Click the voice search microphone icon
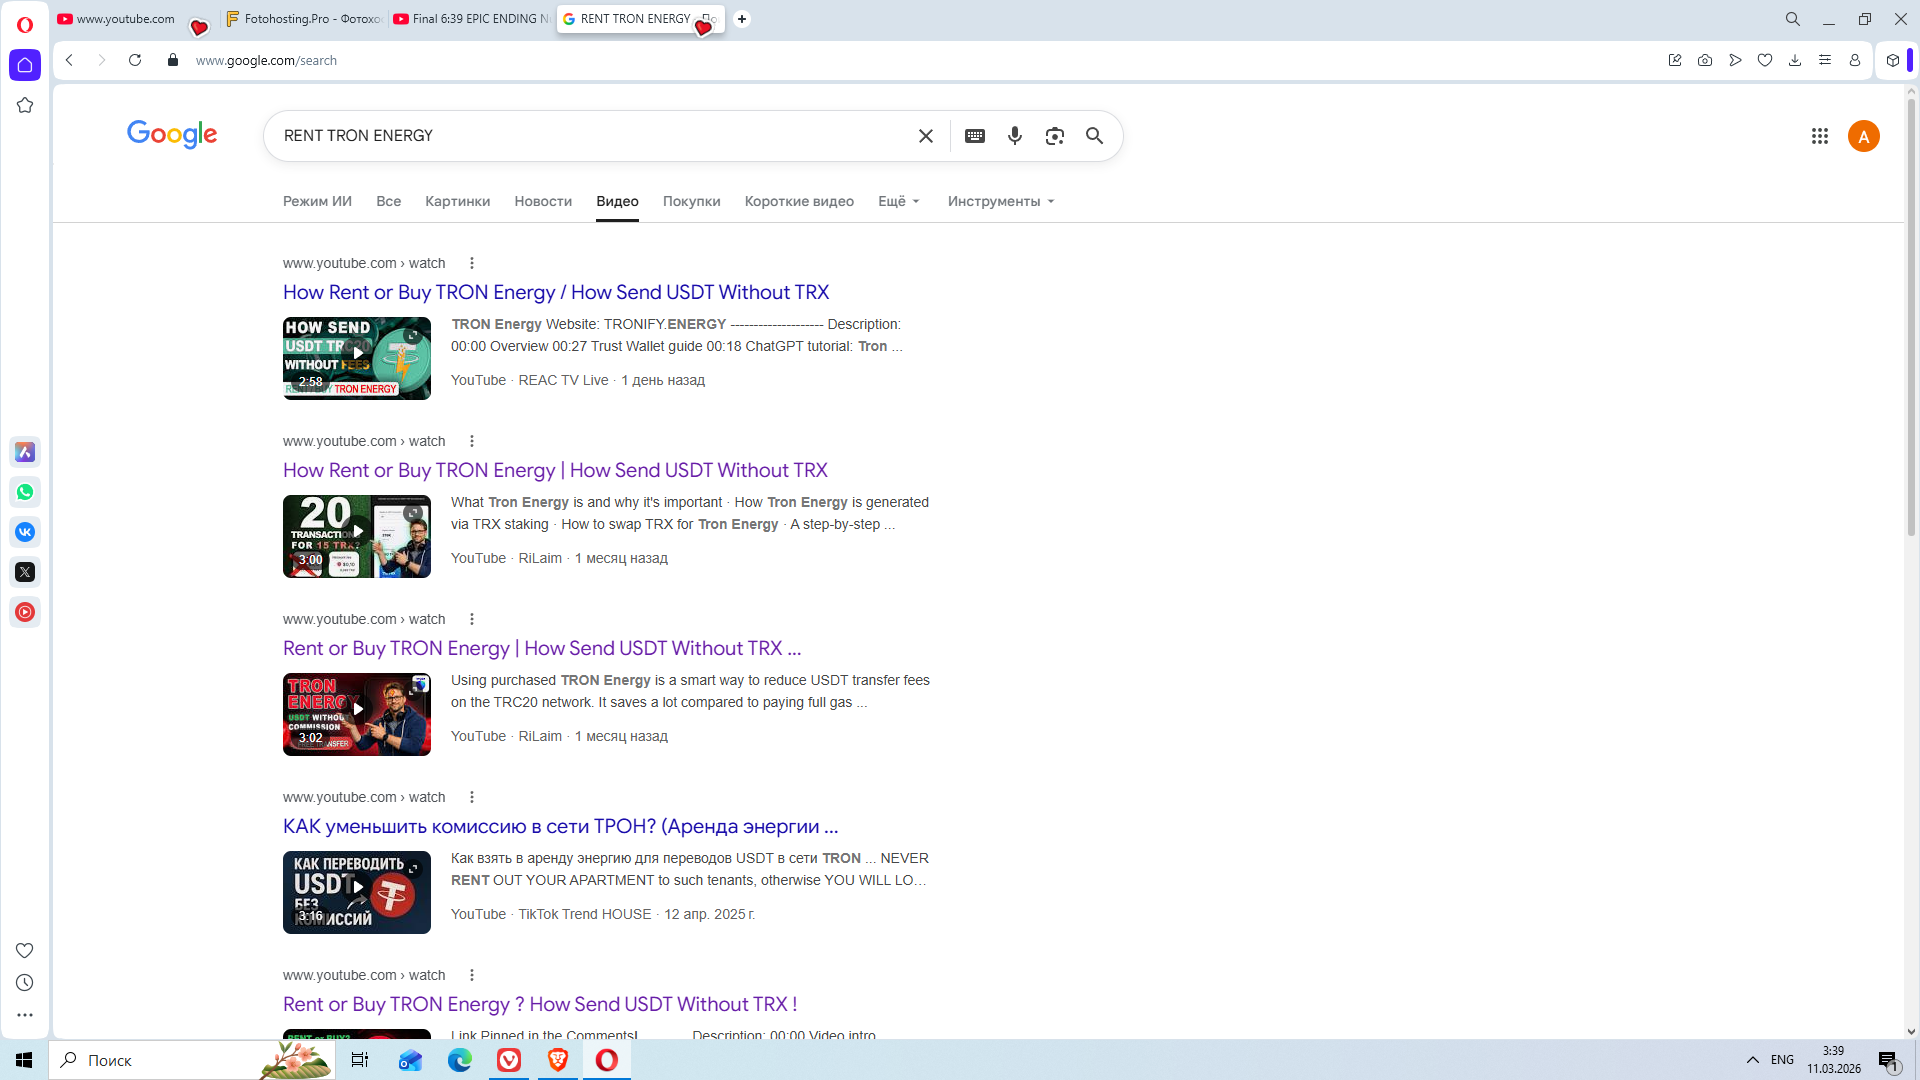The width and height of the screenshot is (1920, 1080). coord(1014,136)
